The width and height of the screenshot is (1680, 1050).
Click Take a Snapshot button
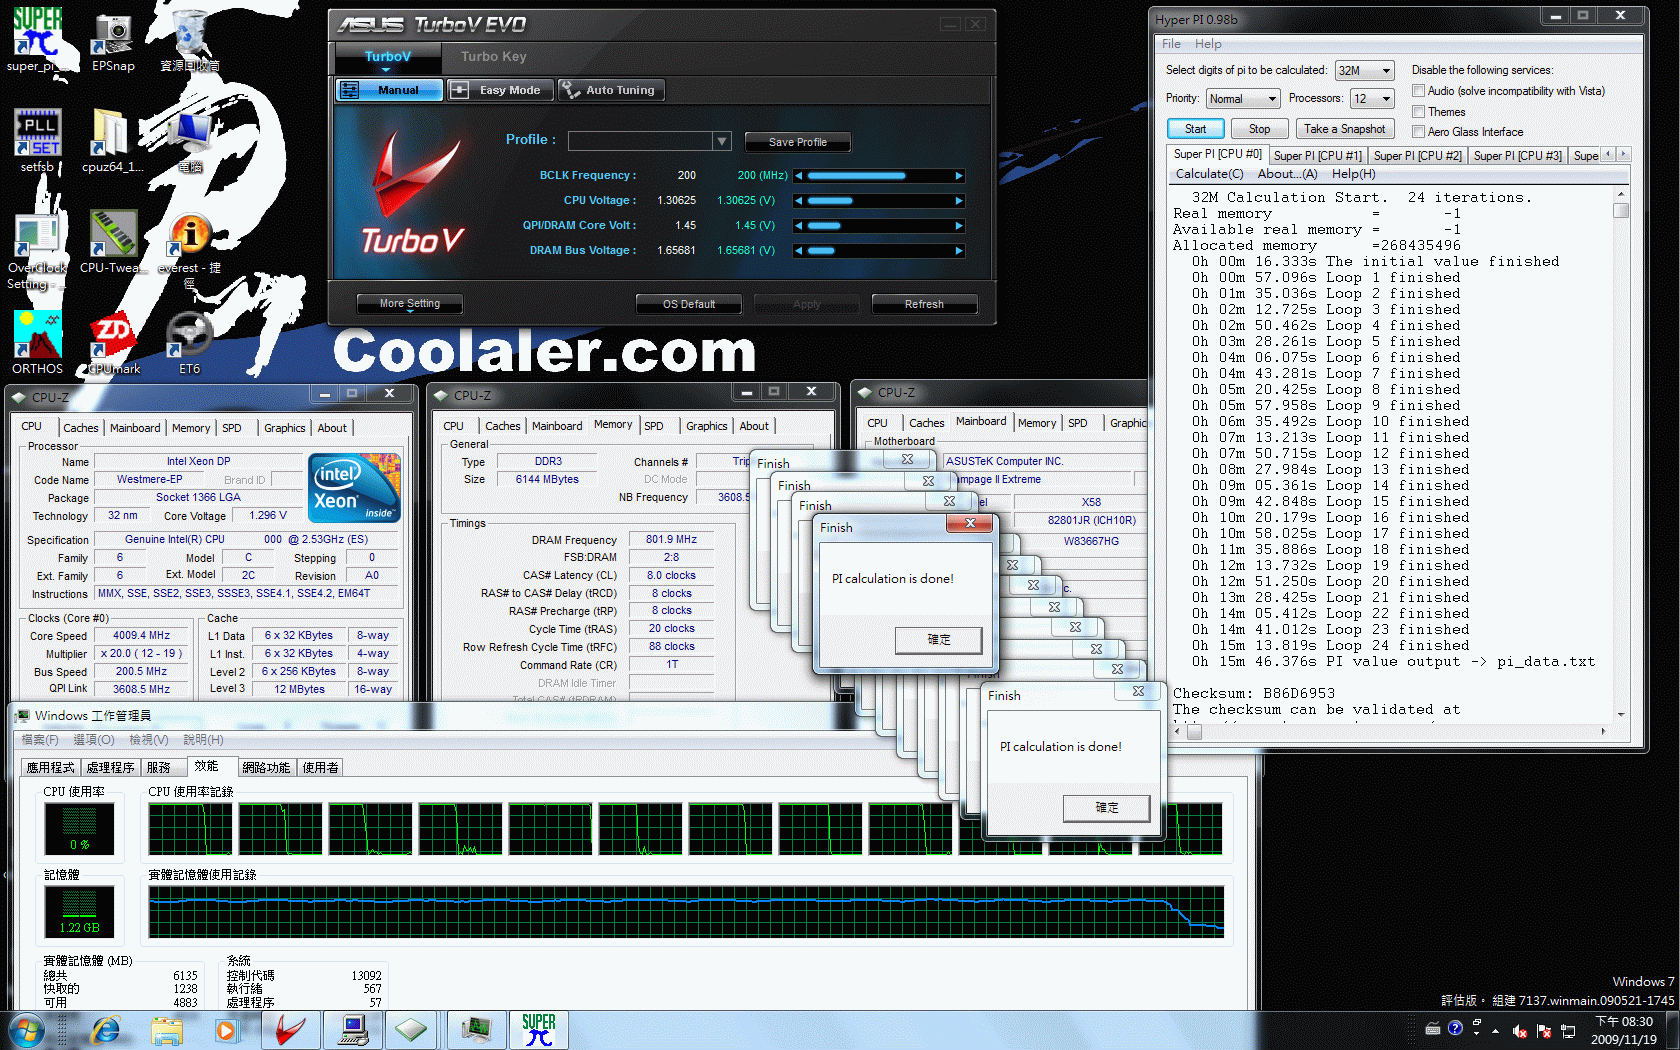pos(1344,129)
